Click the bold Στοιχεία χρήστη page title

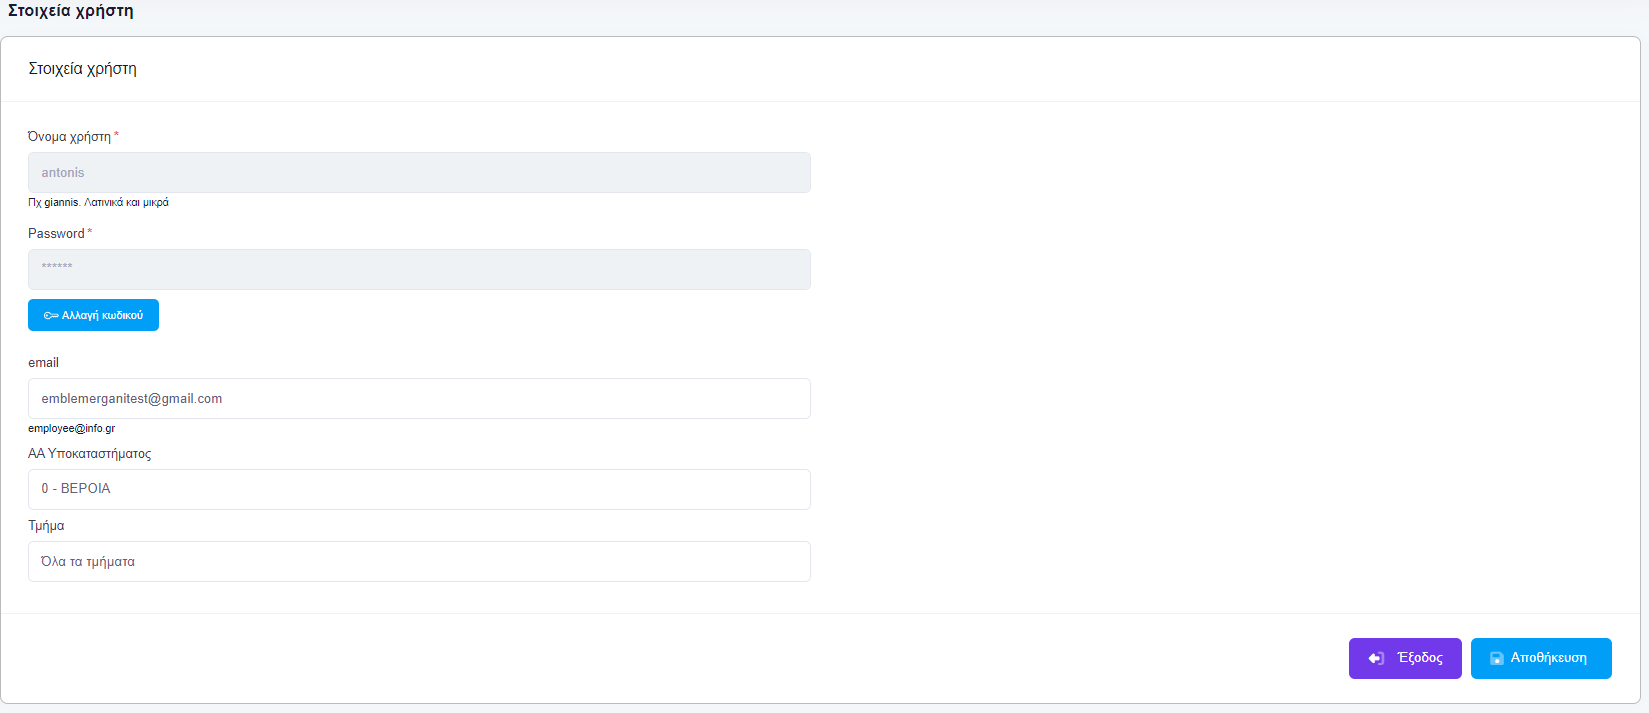coord(71,11)
